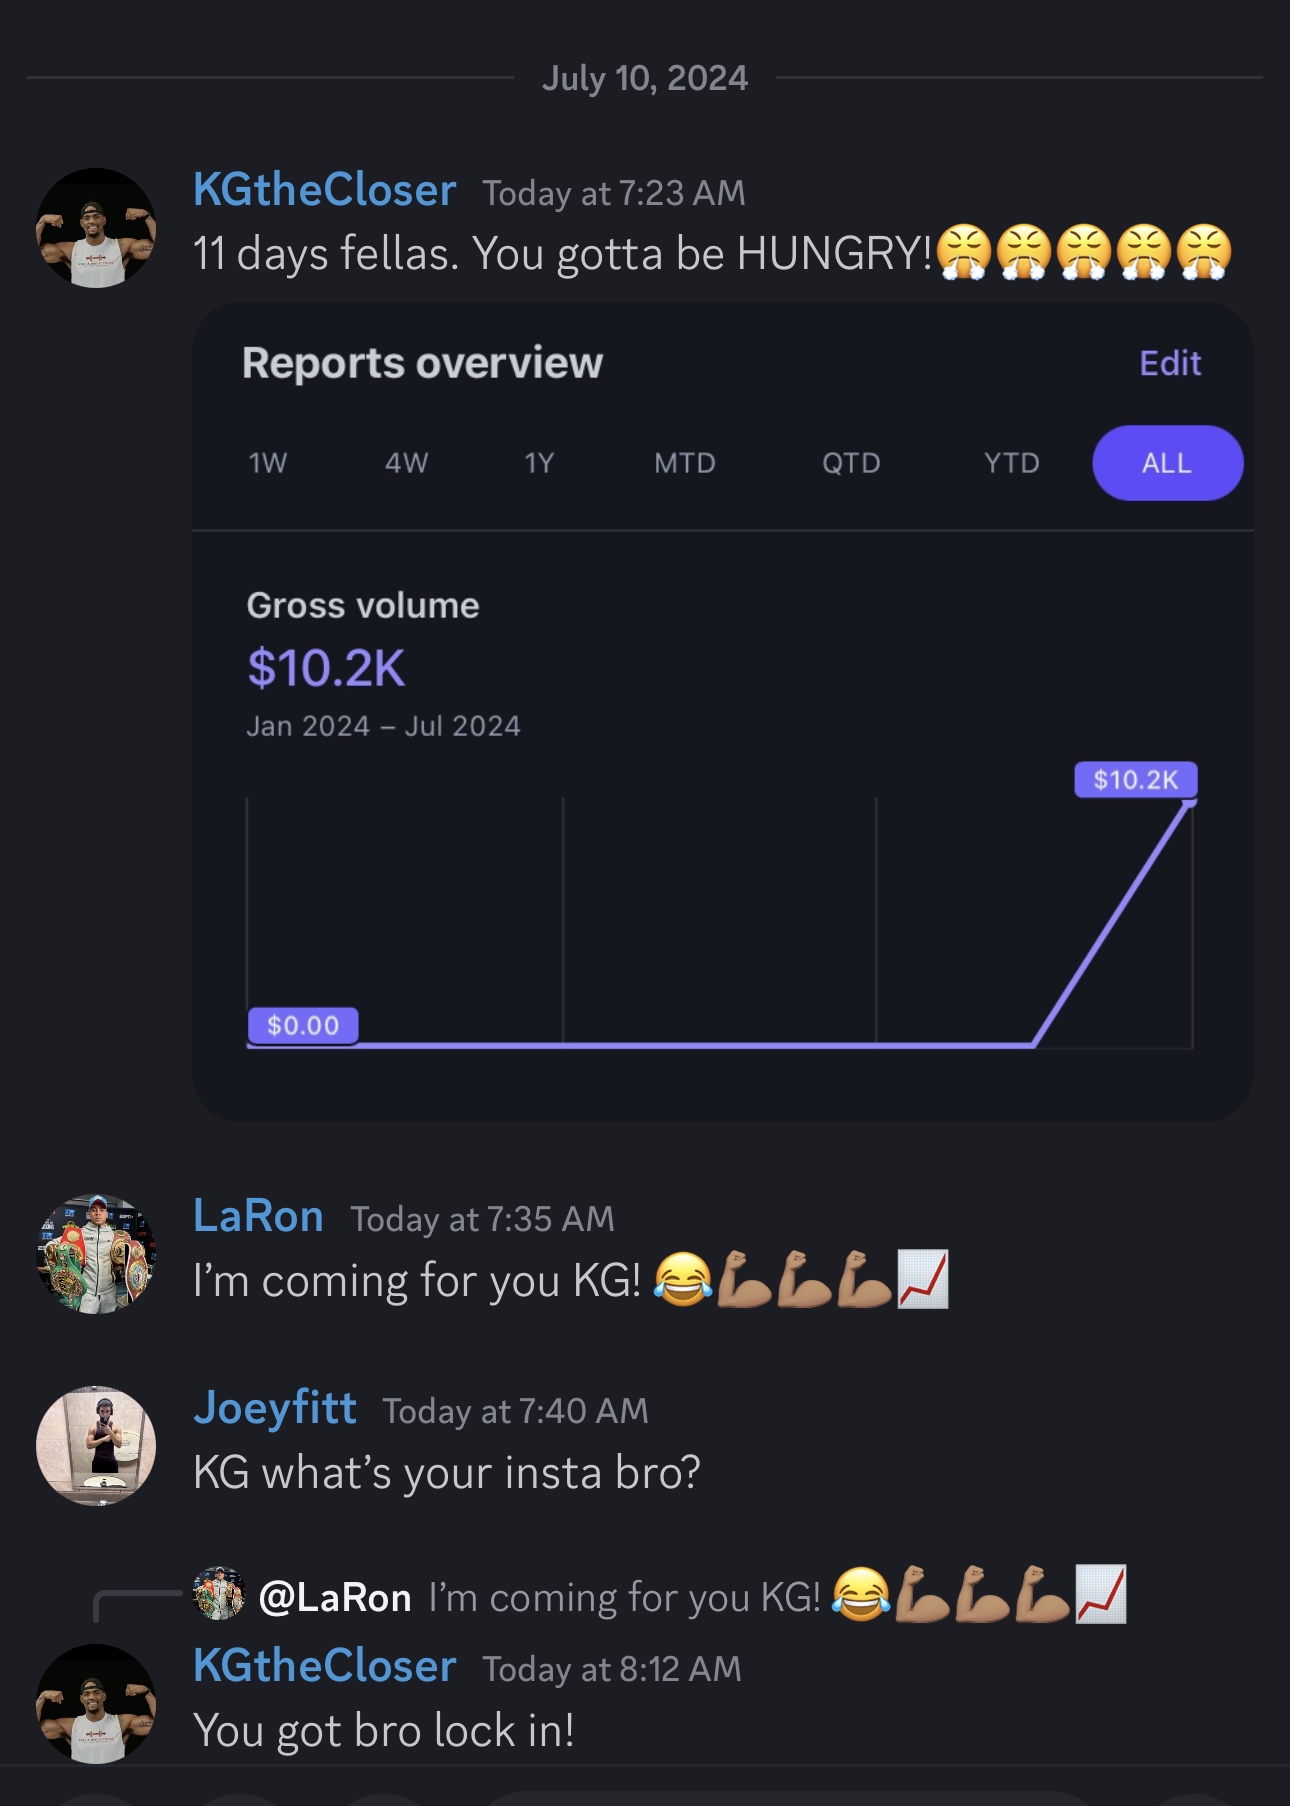Open the Joeyfitt username link
The height and width of the screenshot is (1806, 1290).
(275, 1408)
